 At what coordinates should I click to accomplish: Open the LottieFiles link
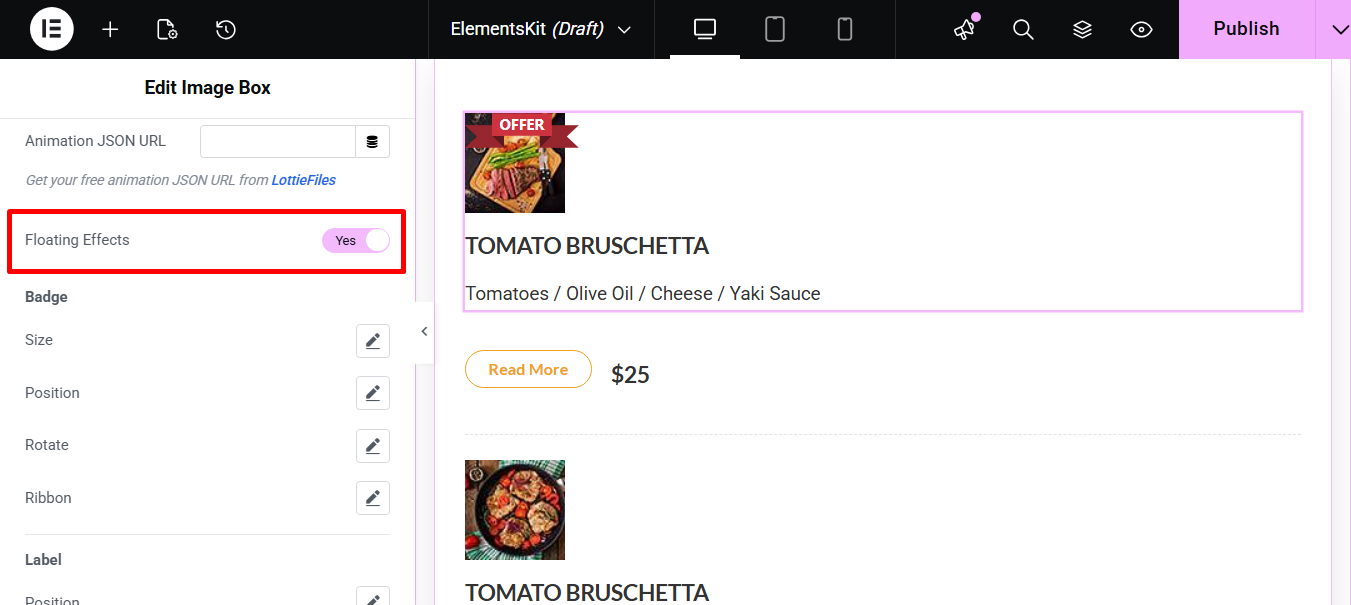coord(303,181)
